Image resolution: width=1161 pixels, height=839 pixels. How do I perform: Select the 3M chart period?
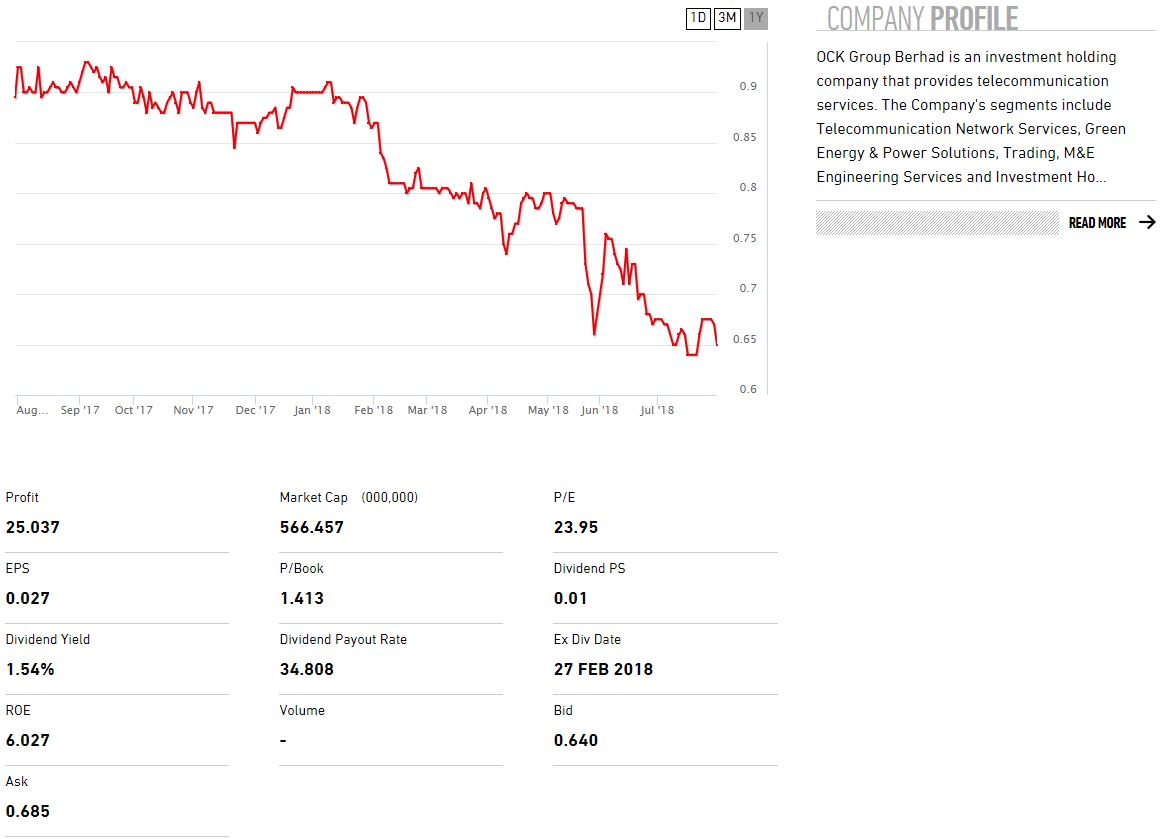click(727, 18)
